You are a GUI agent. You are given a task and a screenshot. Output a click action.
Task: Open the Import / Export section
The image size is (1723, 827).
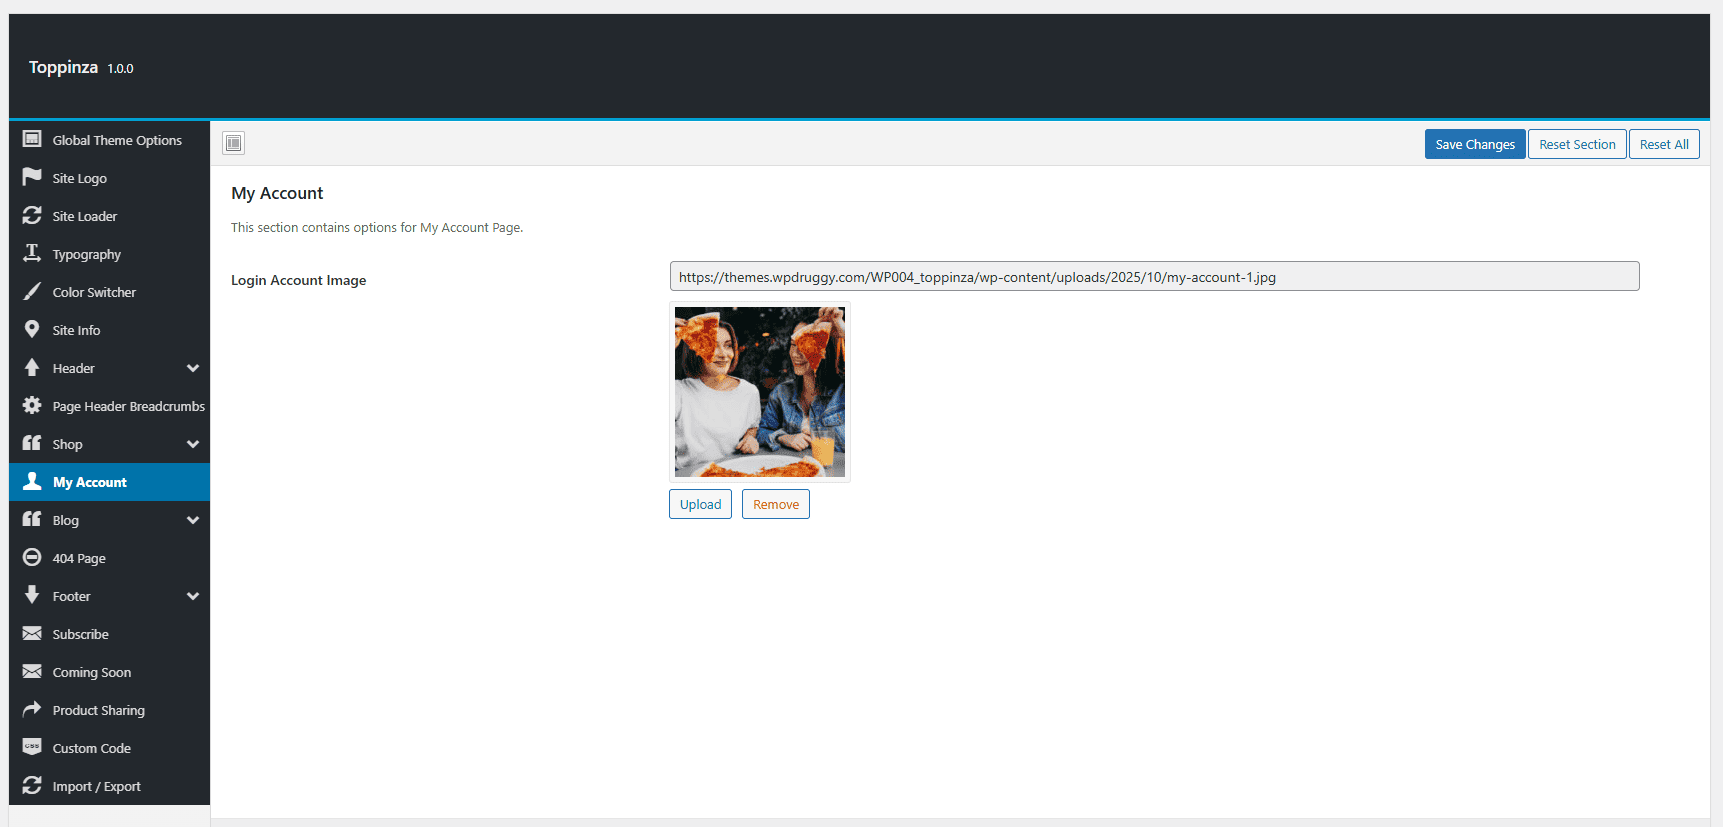click(x=109, y=786)
